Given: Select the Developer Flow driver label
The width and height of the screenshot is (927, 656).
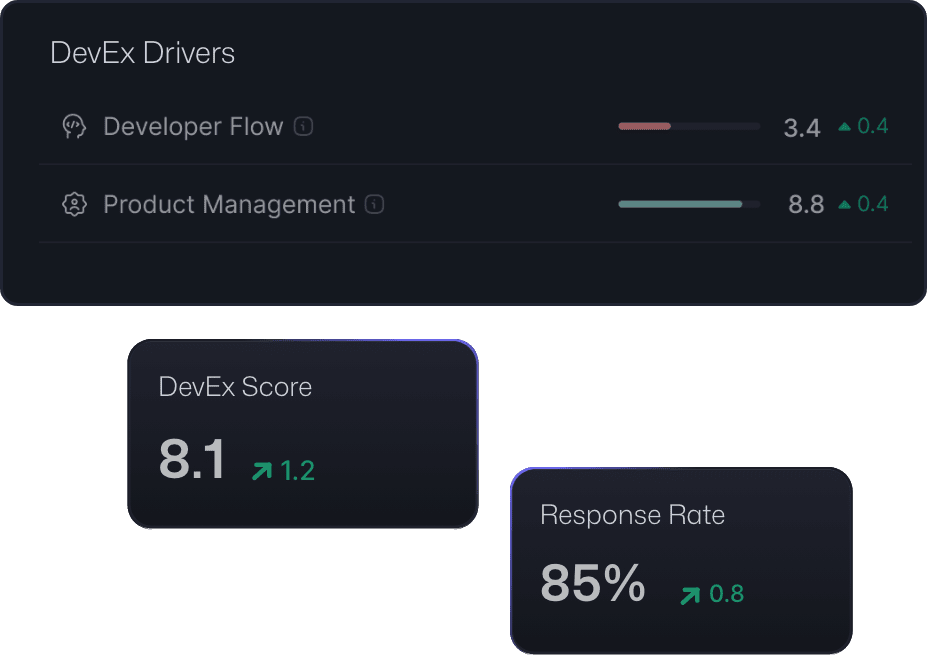Looking at the screenshot, I should [193, 127].
